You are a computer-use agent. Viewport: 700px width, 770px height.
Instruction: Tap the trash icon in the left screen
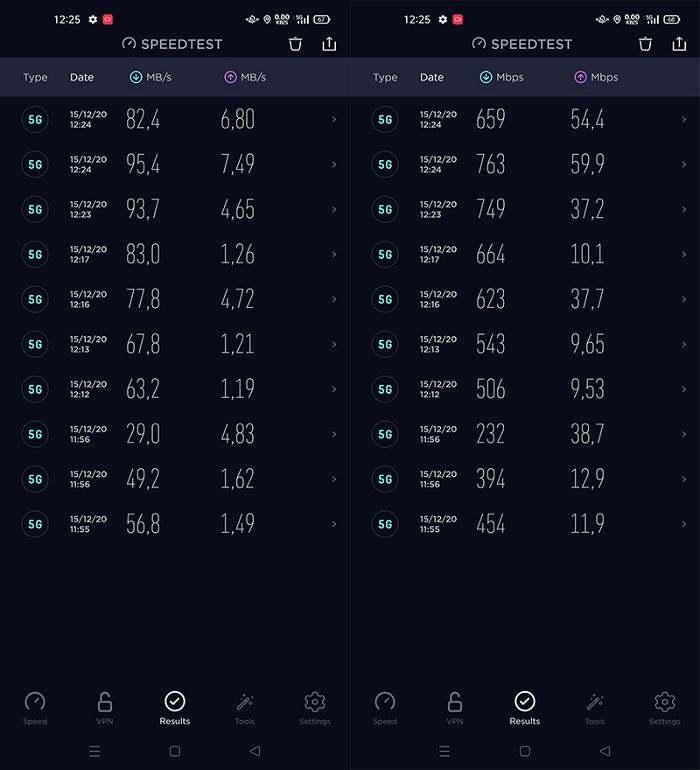point(295,44)
